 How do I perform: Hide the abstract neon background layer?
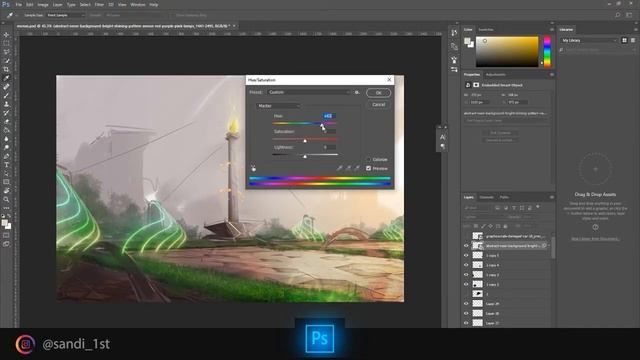point(466,246)
